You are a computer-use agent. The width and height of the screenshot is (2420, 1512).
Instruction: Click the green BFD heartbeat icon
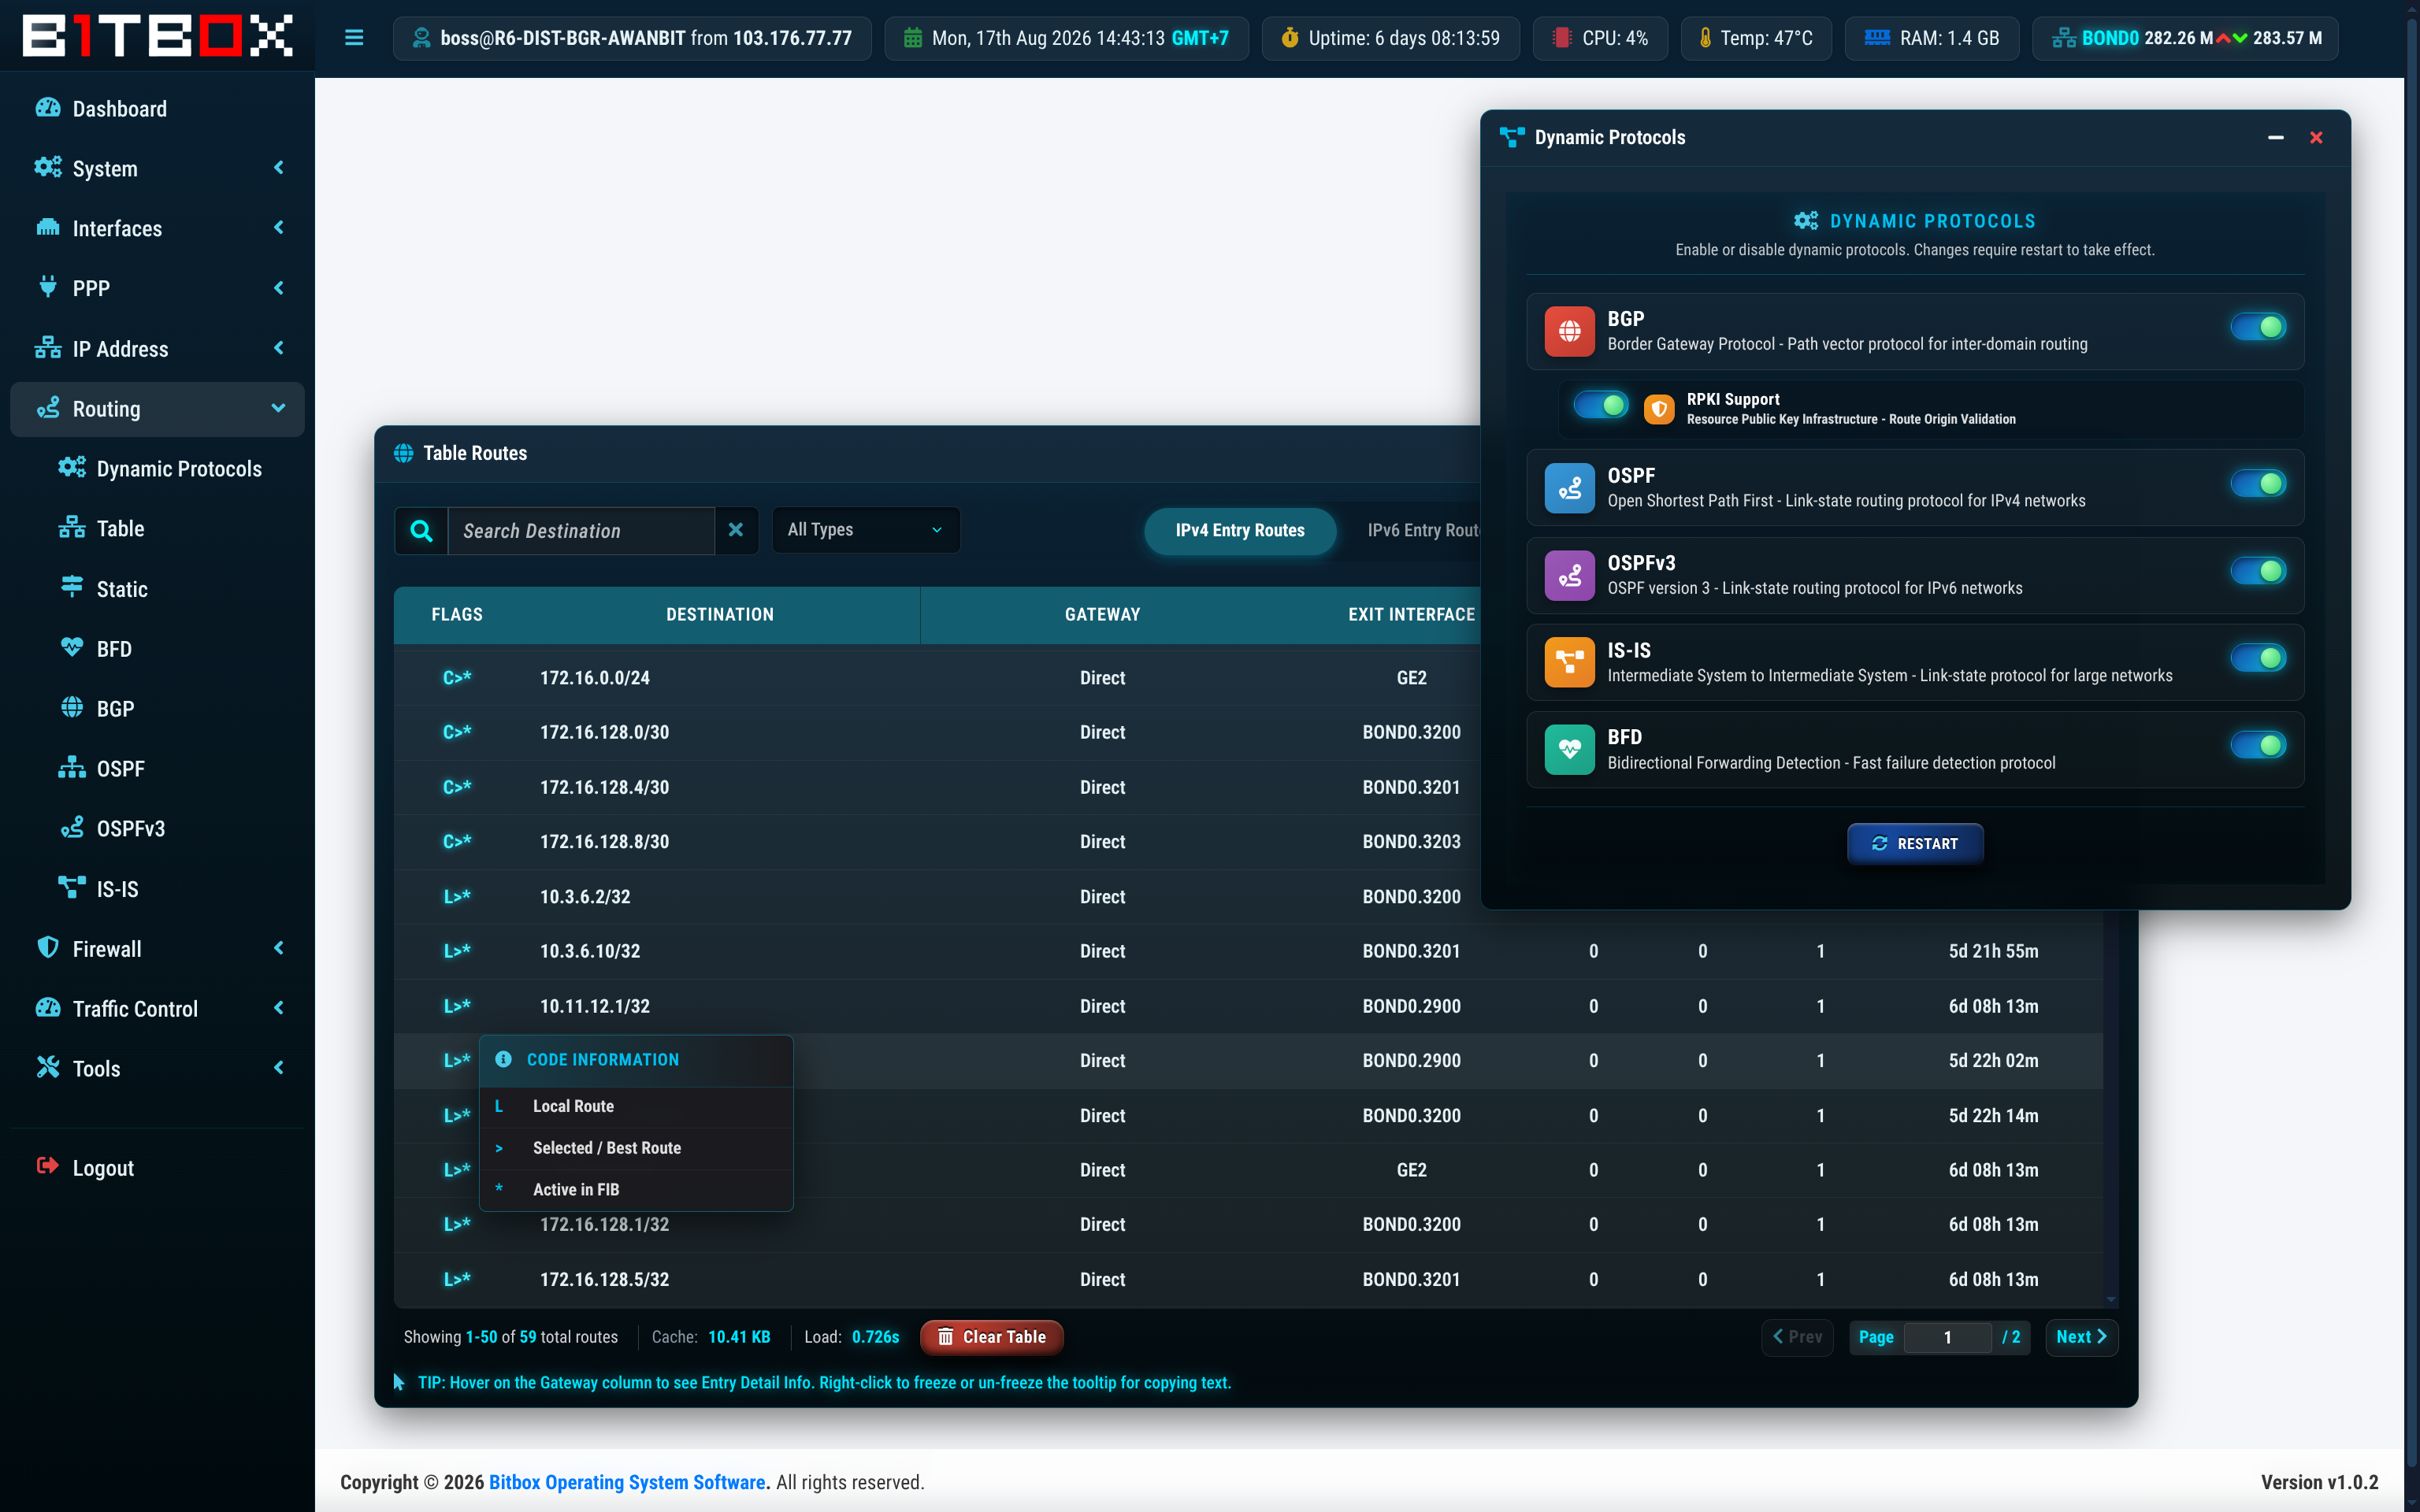(x=1569, y=749)
